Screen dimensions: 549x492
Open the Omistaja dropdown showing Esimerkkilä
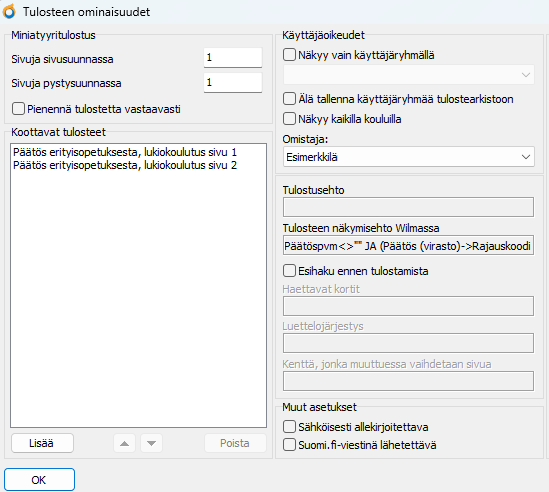409,157
